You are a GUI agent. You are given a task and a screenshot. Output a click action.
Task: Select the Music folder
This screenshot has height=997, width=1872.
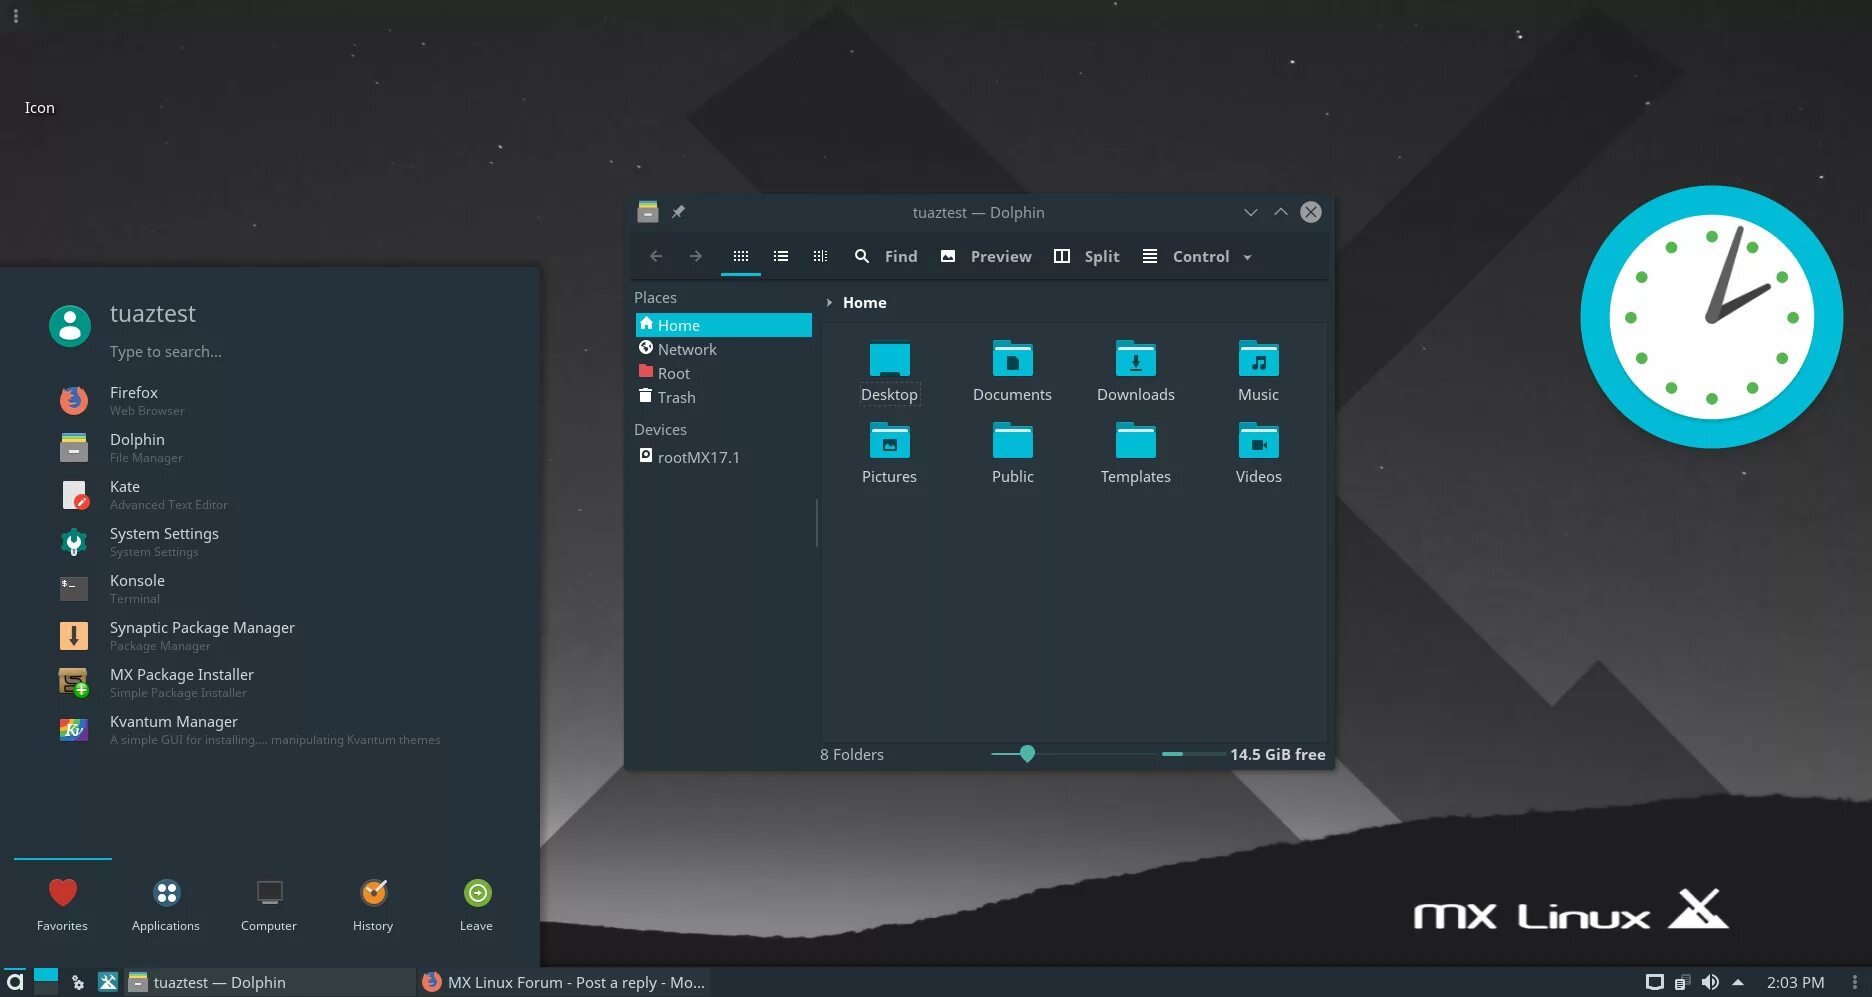1258,372
